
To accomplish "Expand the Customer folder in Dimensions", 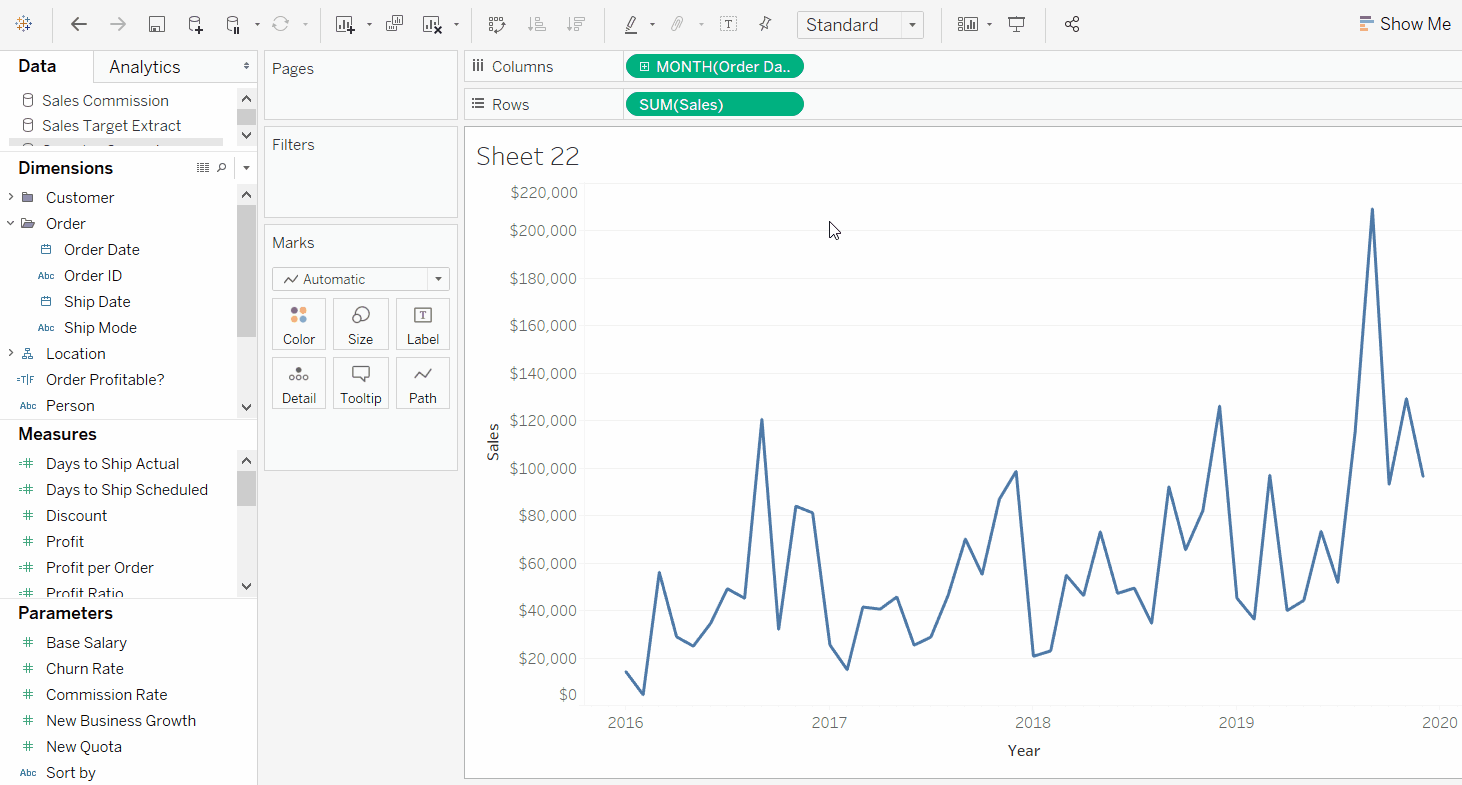I will (x=11, y=198).
